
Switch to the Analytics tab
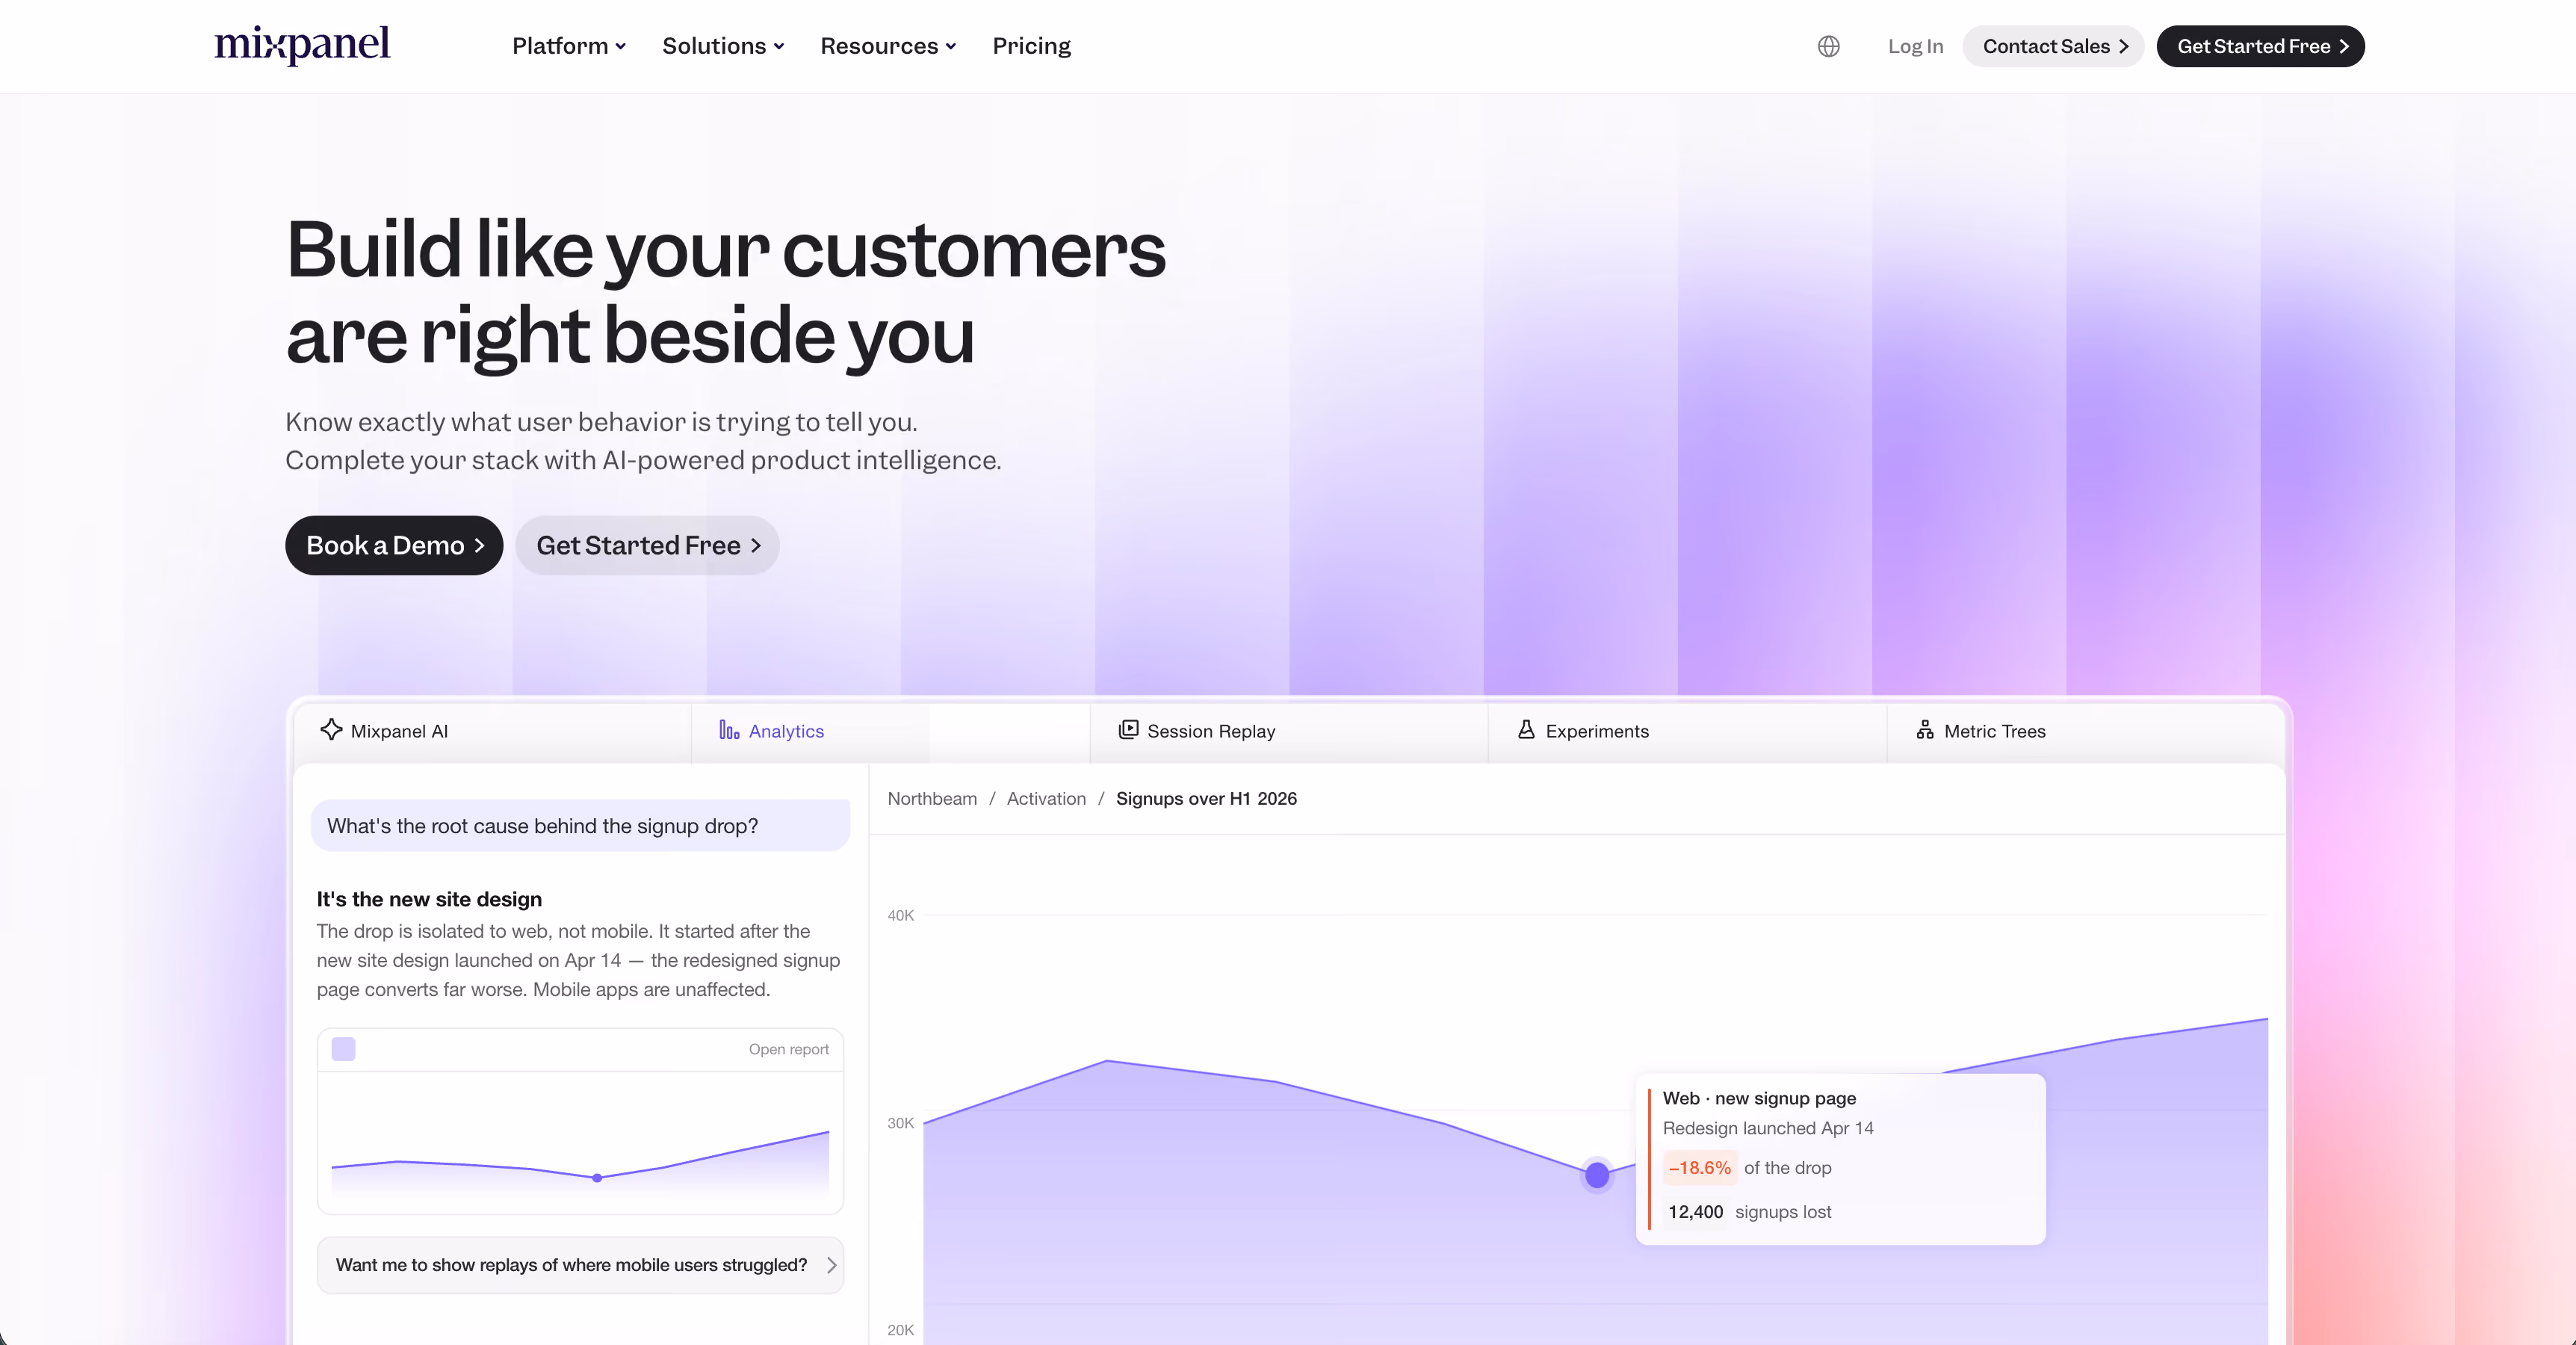point(890,731)
